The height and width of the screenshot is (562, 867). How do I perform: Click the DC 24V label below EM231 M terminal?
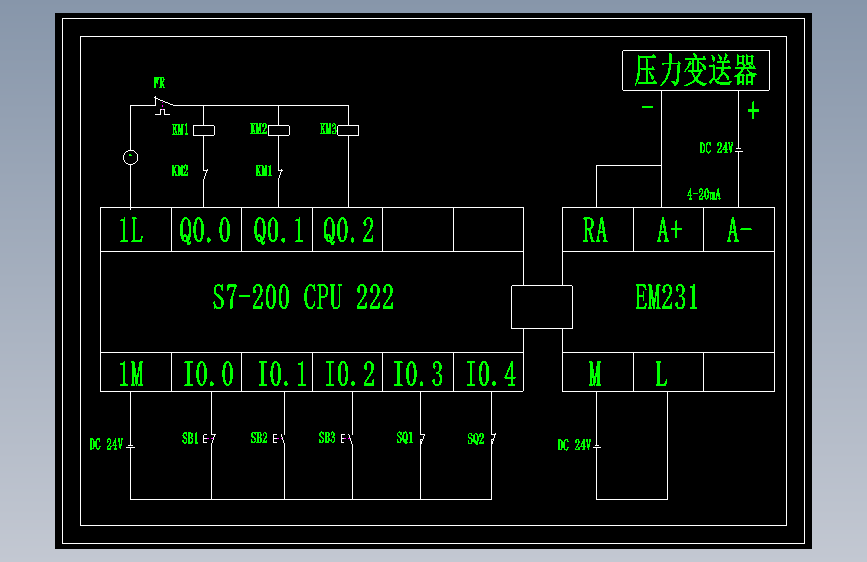click(x=574, y=445)
